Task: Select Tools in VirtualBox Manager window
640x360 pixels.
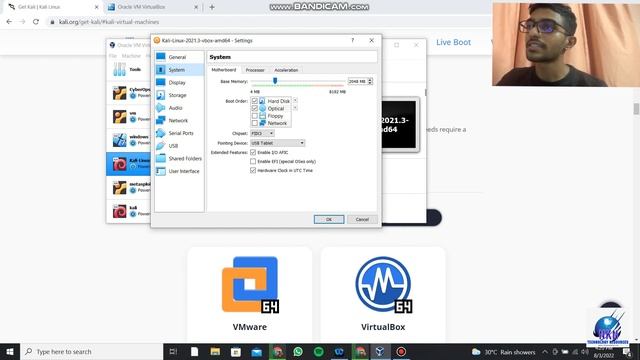Action: point(129,70)
